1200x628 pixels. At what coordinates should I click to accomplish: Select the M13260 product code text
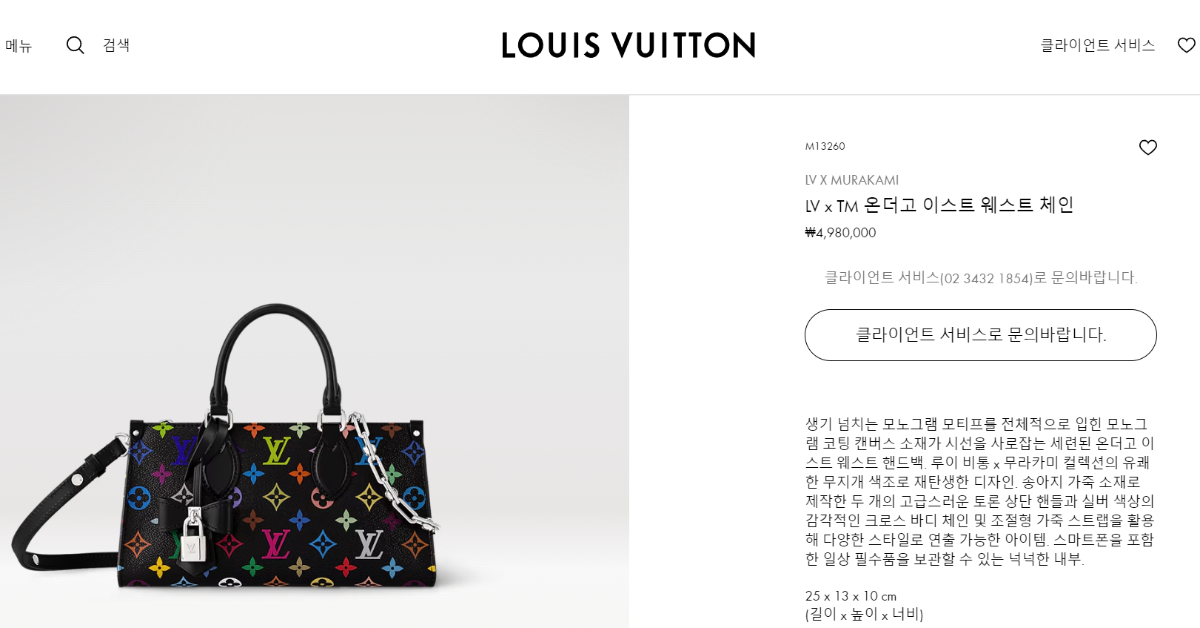pyautogui.click(x=825, y=146)
